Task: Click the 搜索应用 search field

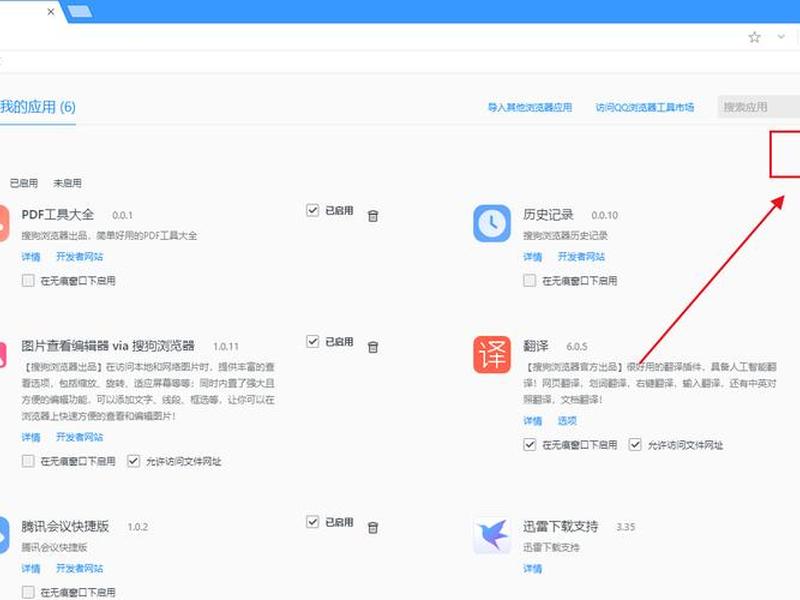Action: tap(759, 107)
